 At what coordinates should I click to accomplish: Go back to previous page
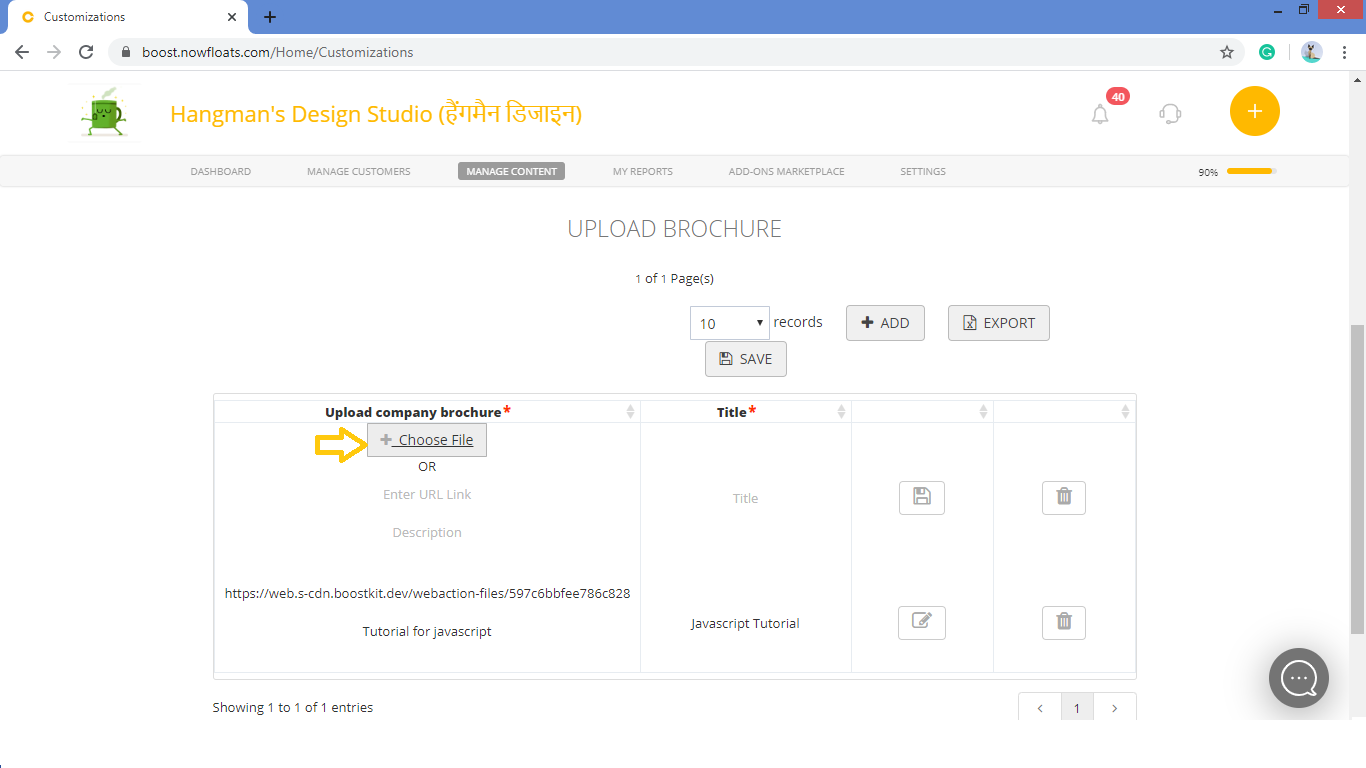[22, 52]
